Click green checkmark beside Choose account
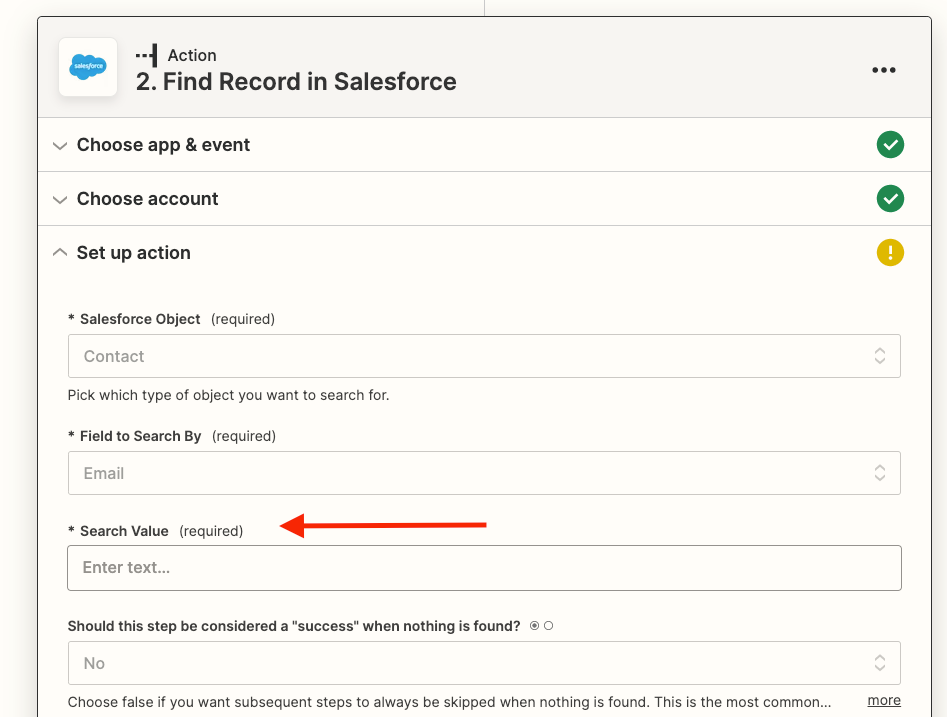 tap(890, 199)
